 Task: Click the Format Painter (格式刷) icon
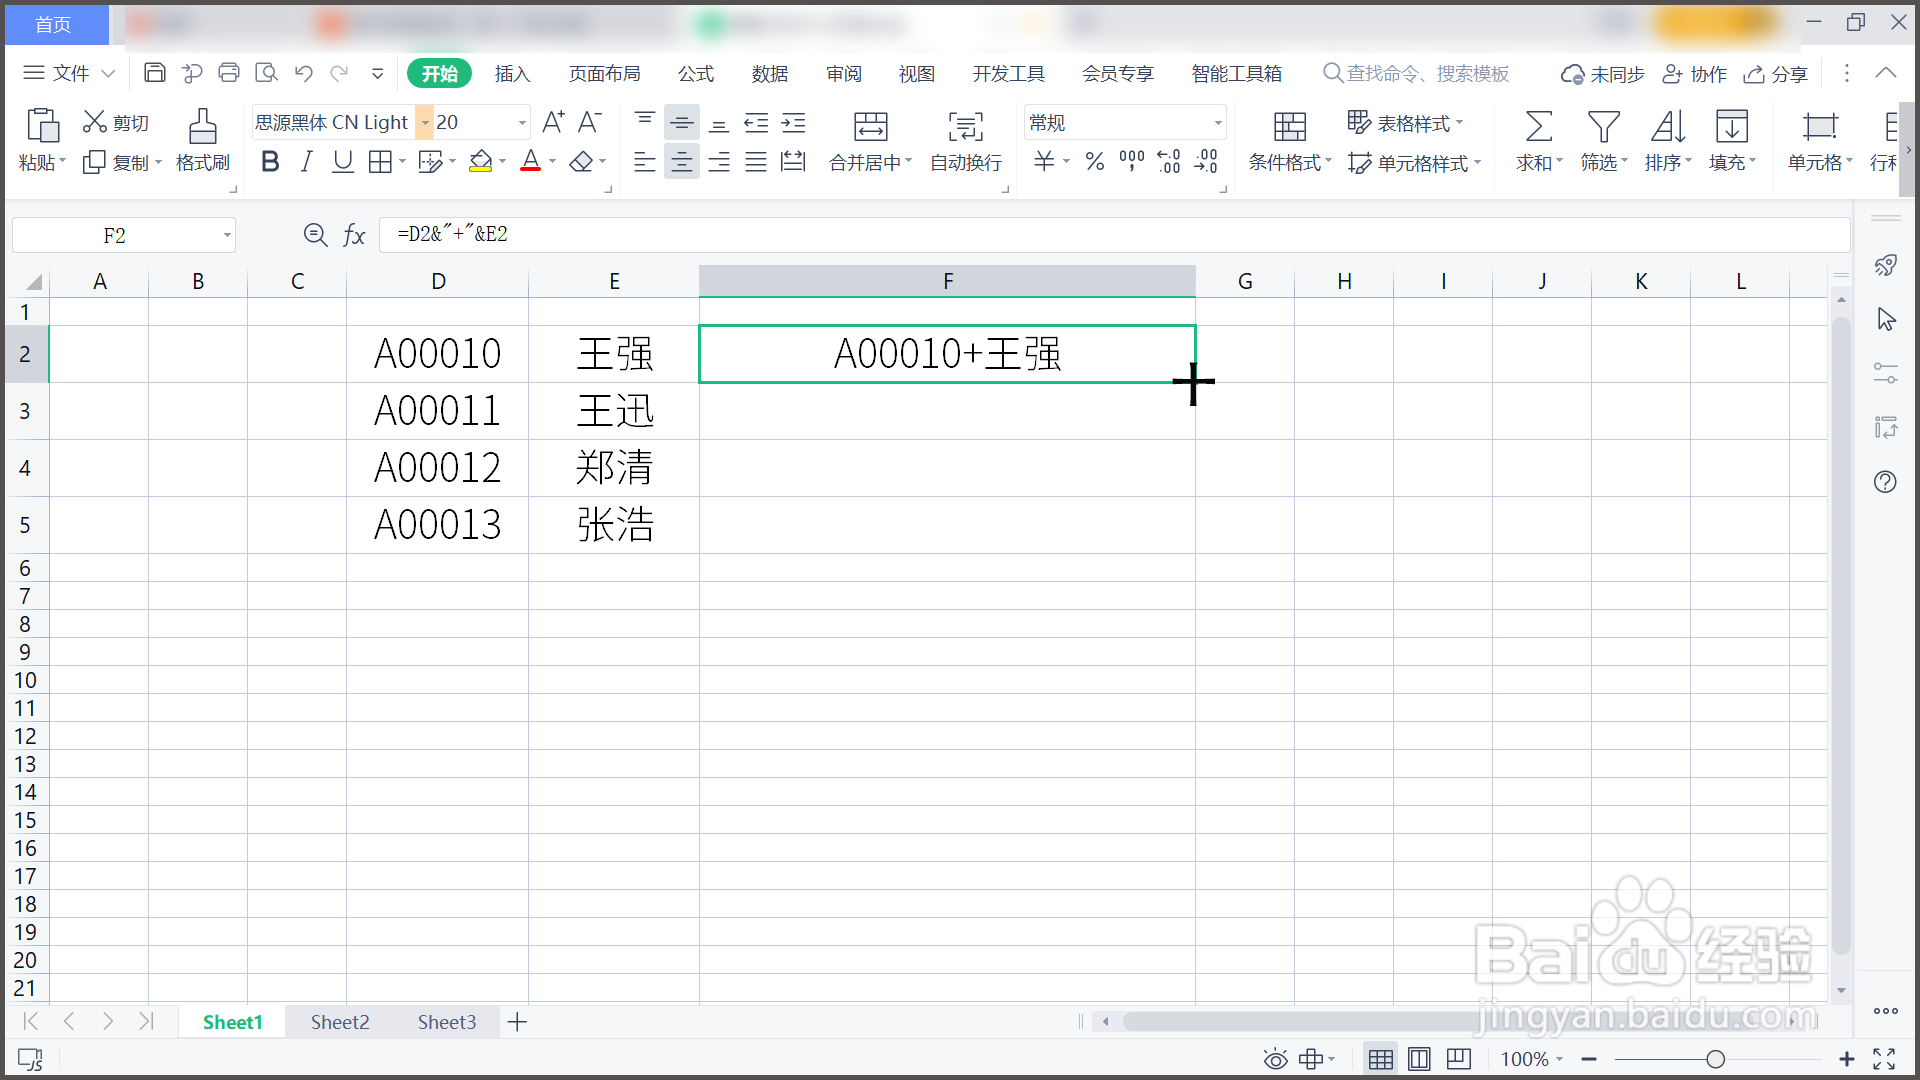point(202,127)
